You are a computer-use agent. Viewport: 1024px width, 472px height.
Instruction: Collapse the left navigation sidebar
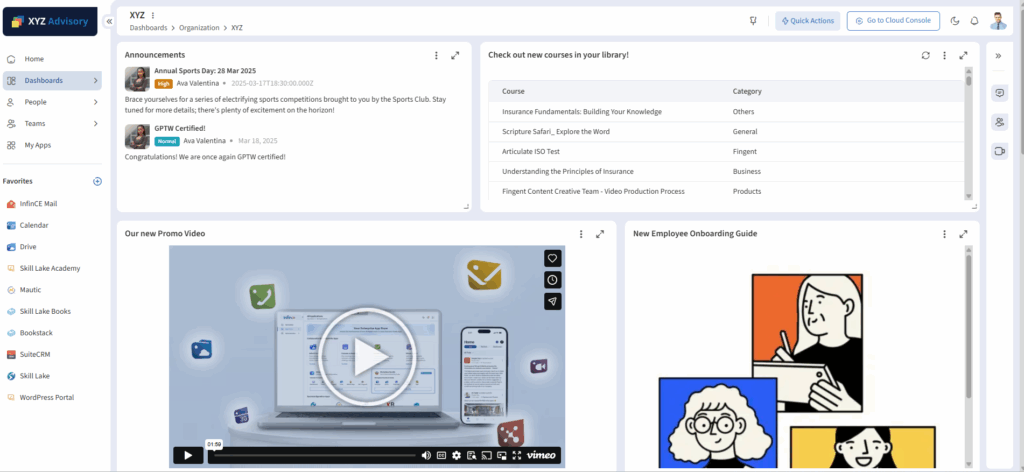(109, 21)
